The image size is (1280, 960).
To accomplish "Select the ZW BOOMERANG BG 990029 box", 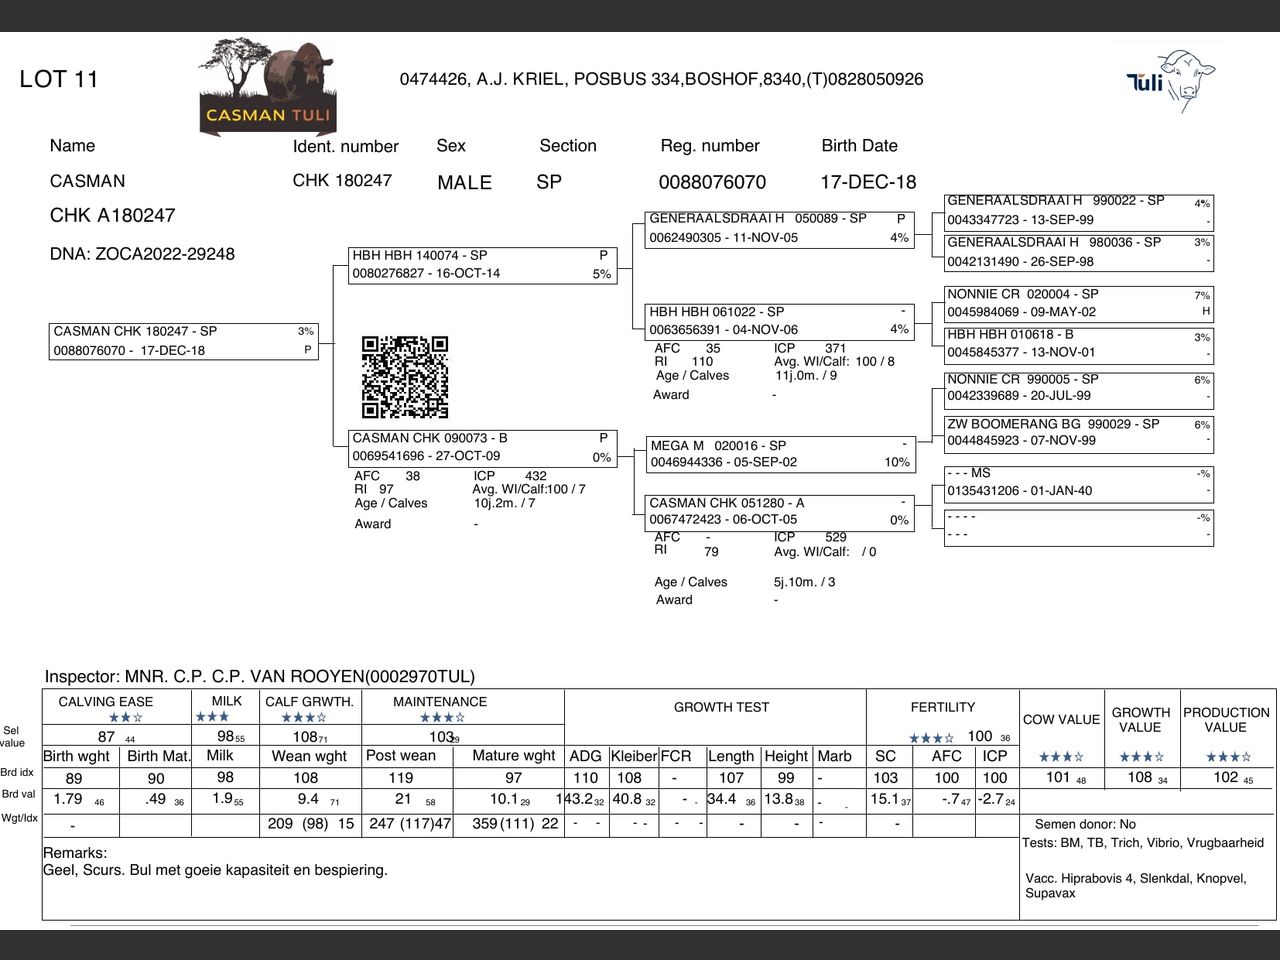I will (x=1078, y=432).
